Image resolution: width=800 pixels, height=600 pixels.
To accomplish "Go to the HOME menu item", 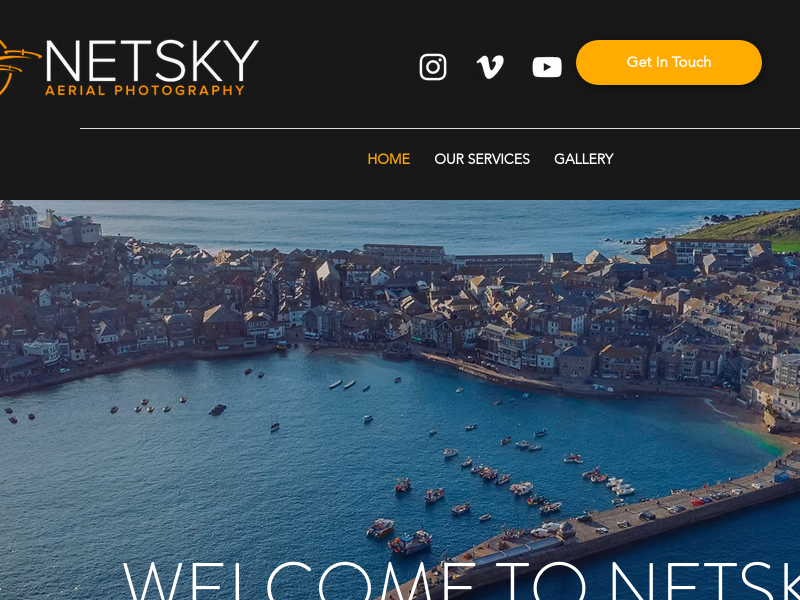I will (388, 159).
